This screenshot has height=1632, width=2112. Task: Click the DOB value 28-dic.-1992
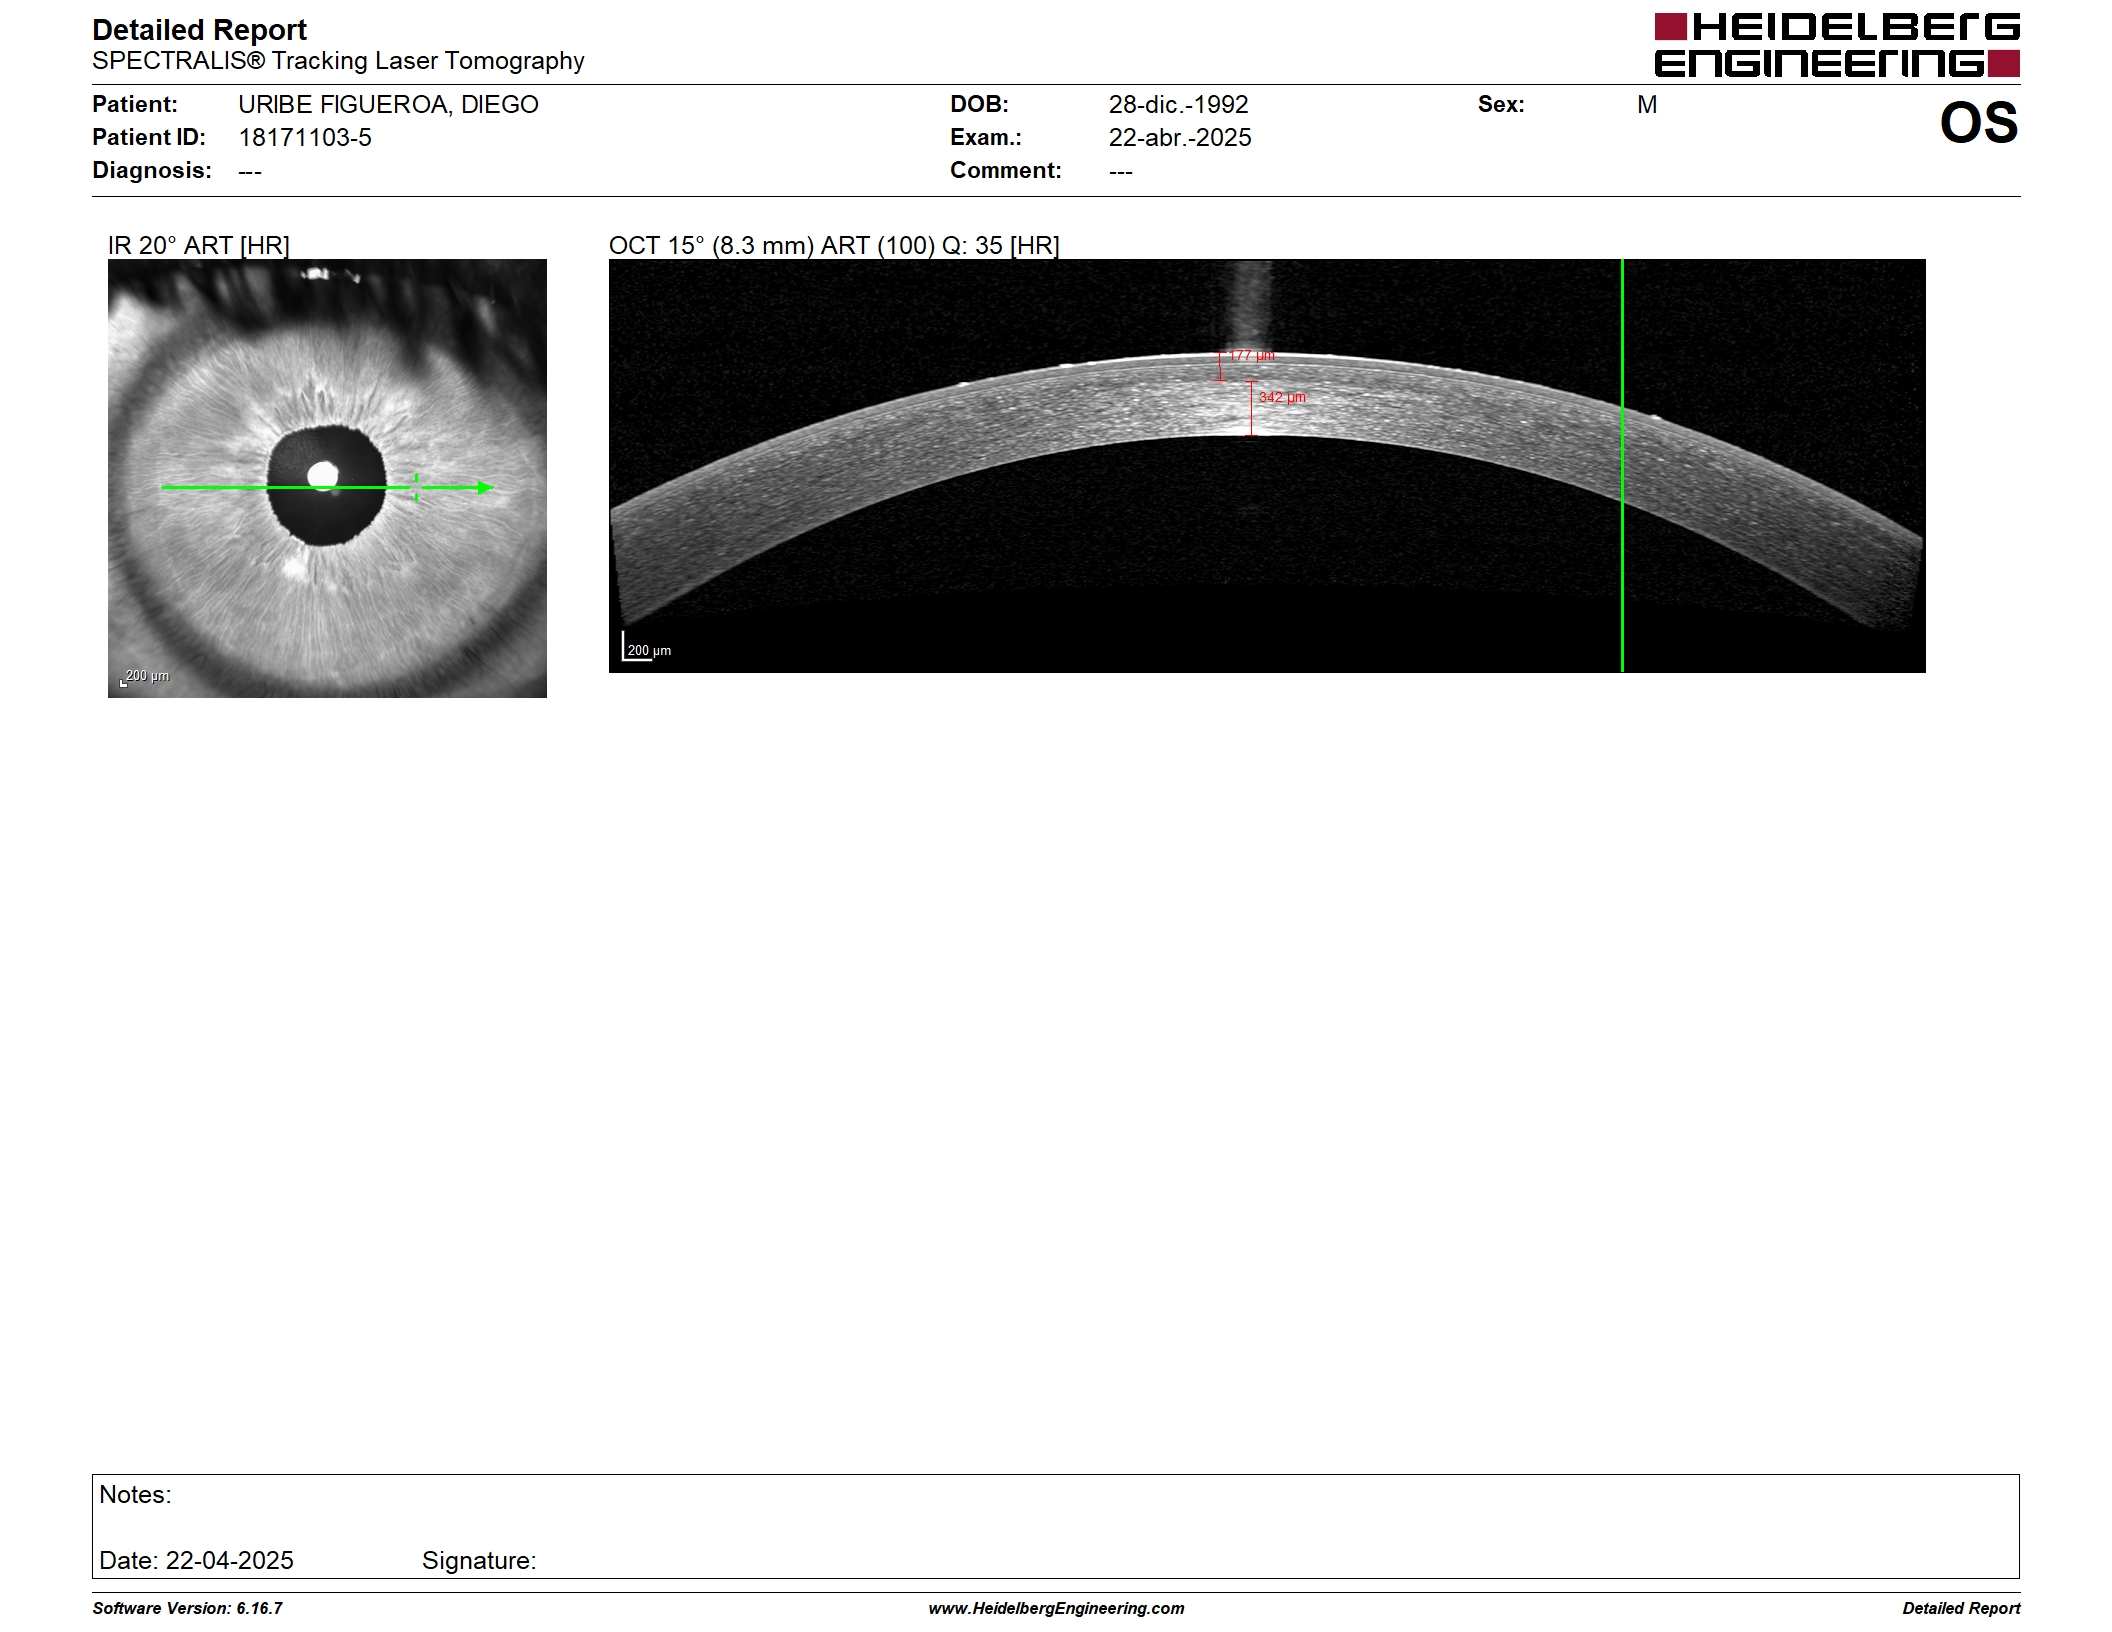1178,104
